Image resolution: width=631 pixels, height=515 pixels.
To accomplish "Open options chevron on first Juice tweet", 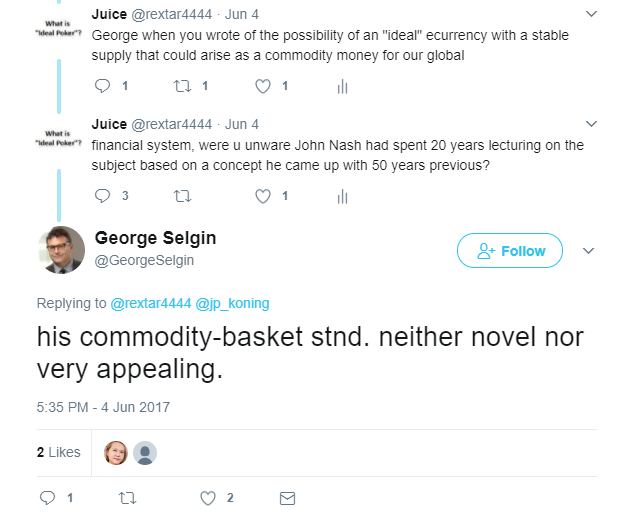I will point(591,14).
